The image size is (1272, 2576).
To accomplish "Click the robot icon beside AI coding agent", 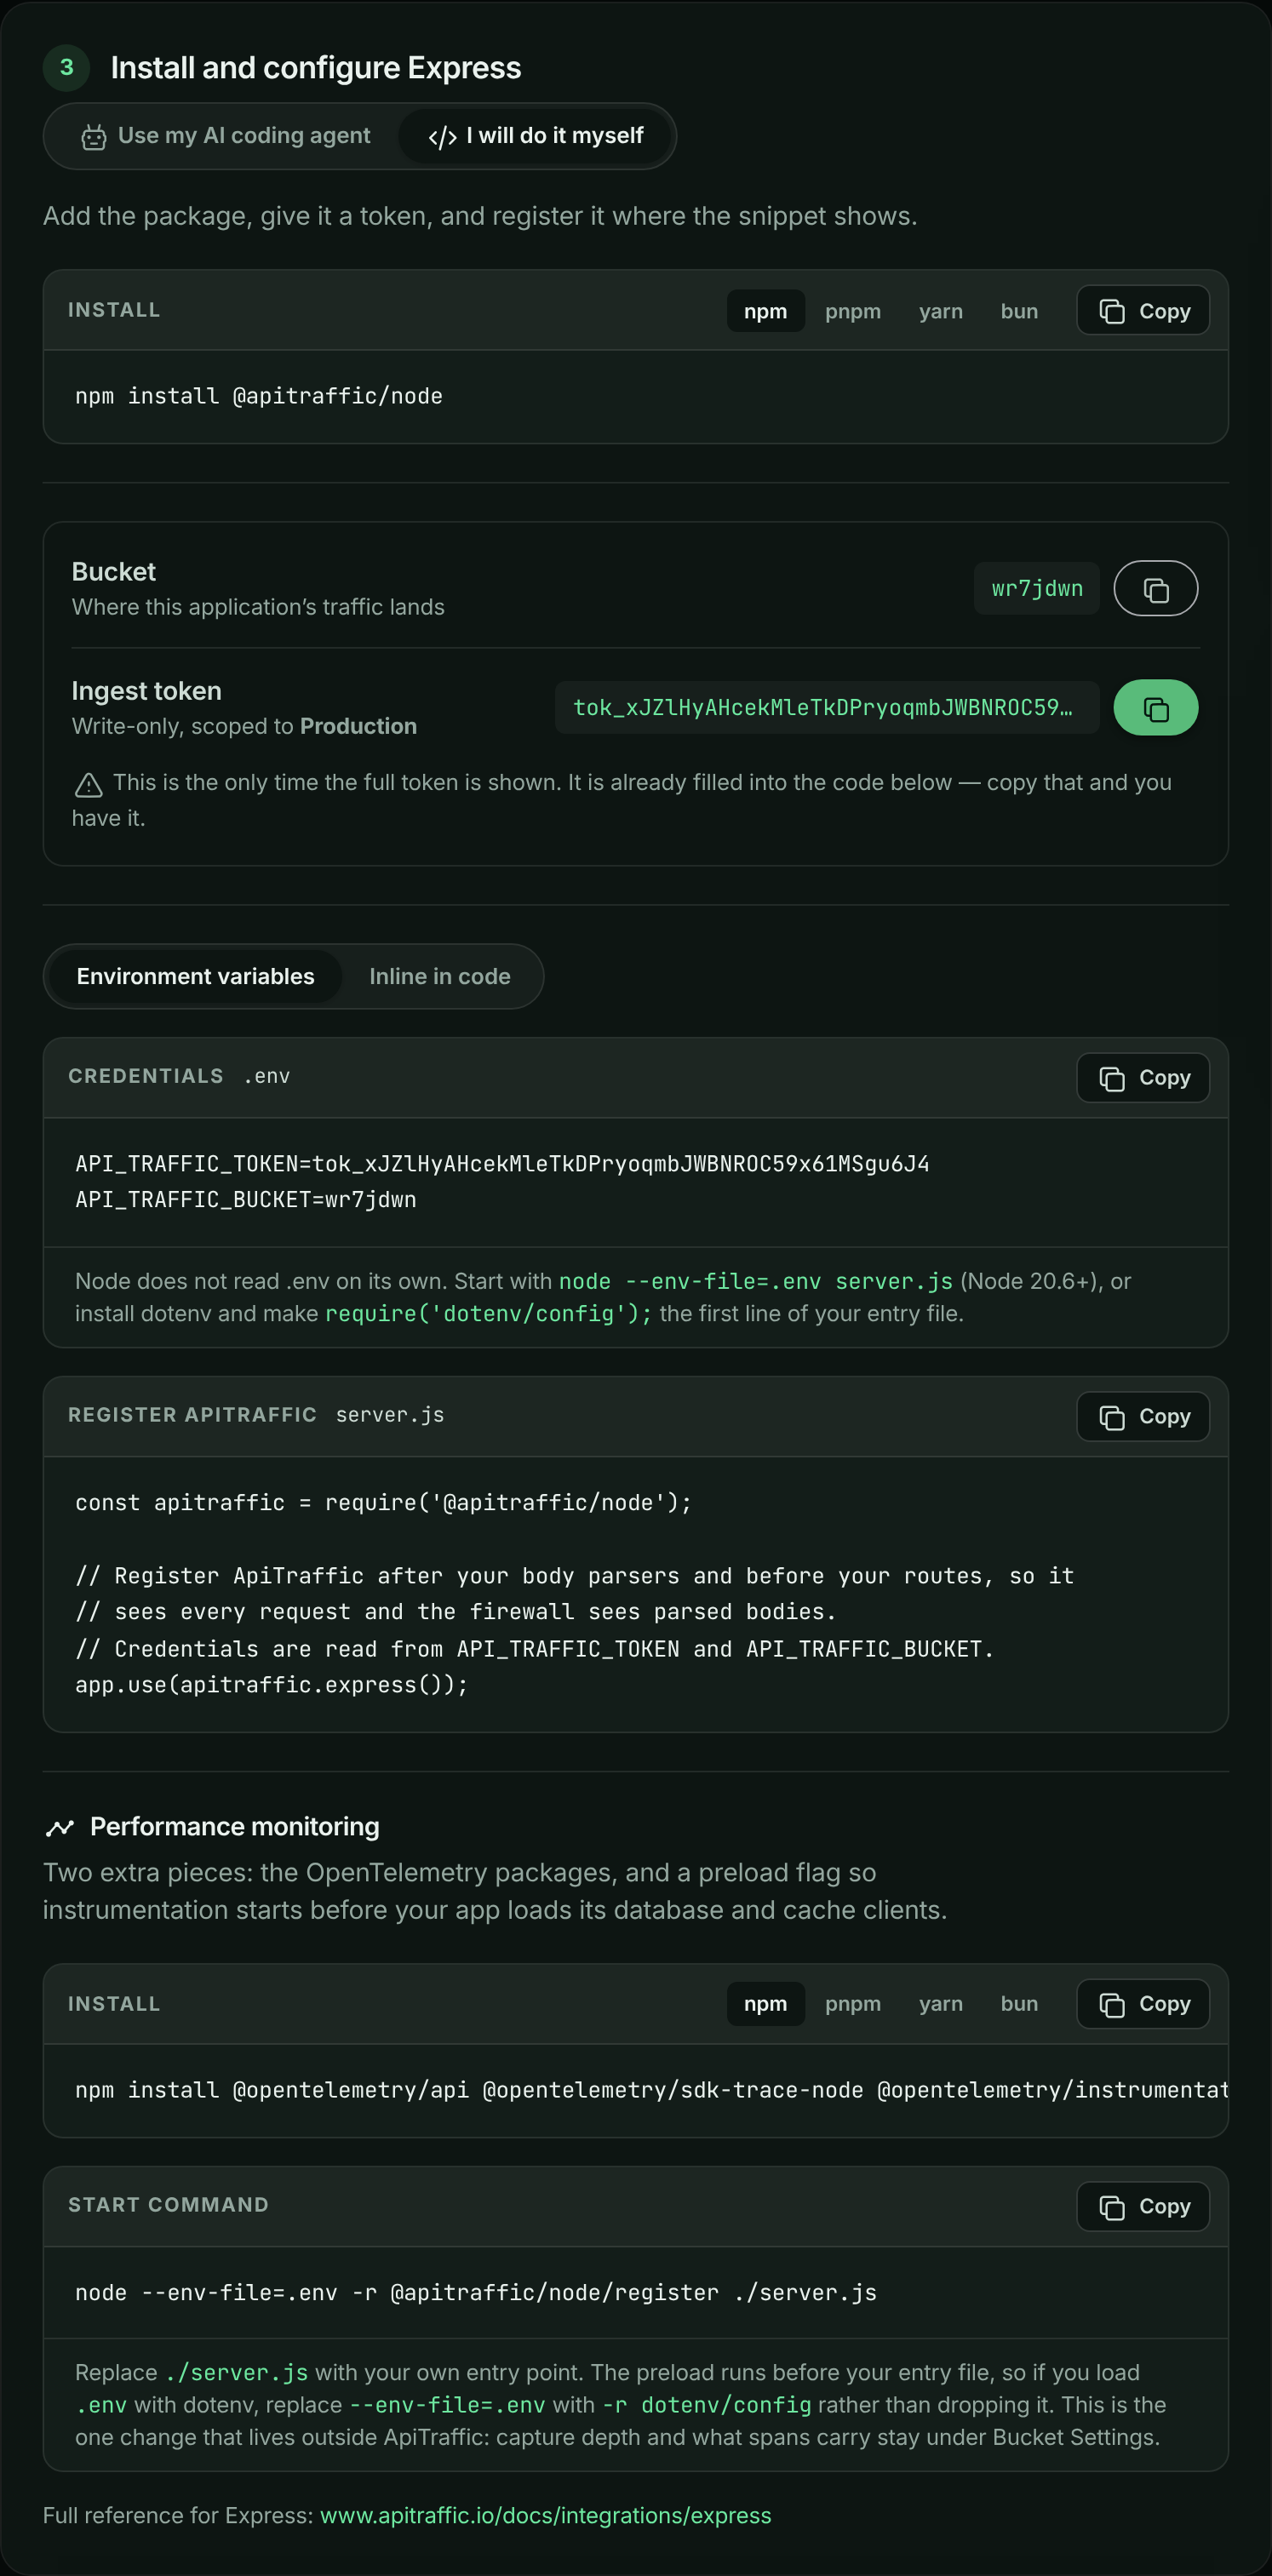I will [x=94, y=137].
